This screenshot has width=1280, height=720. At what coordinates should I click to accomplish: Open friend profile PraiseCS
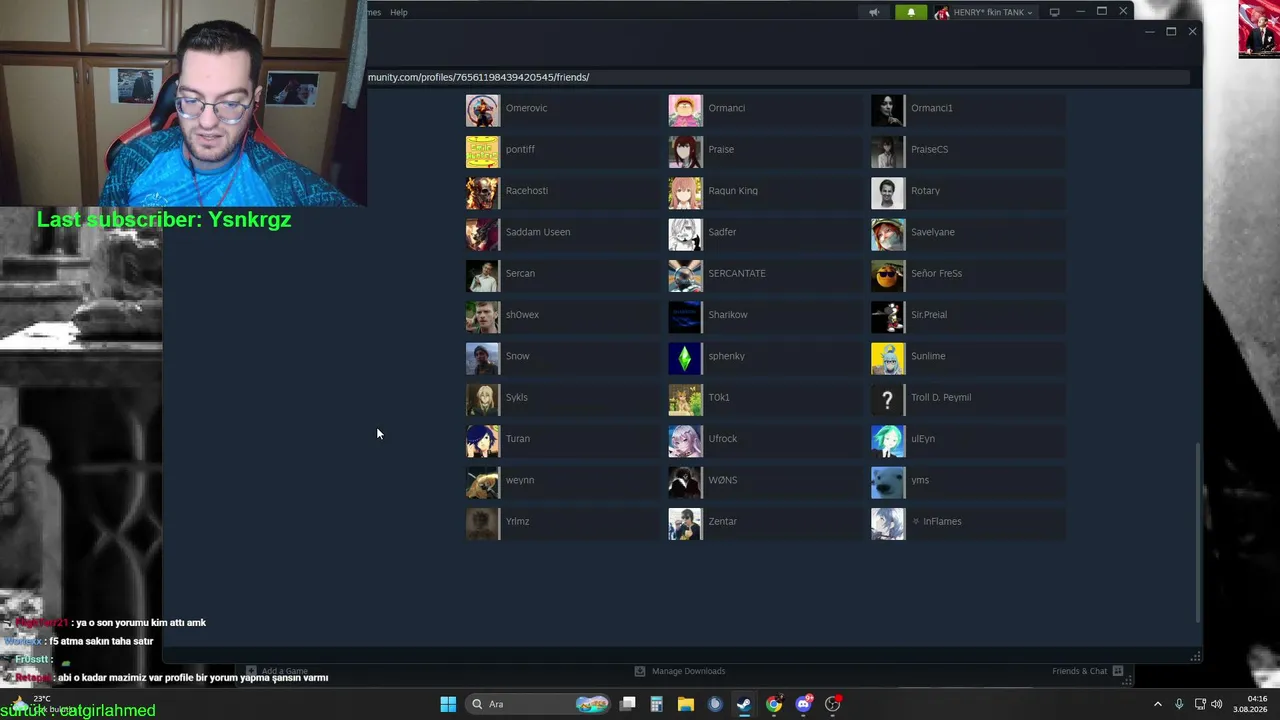click(x=967, y=150)
